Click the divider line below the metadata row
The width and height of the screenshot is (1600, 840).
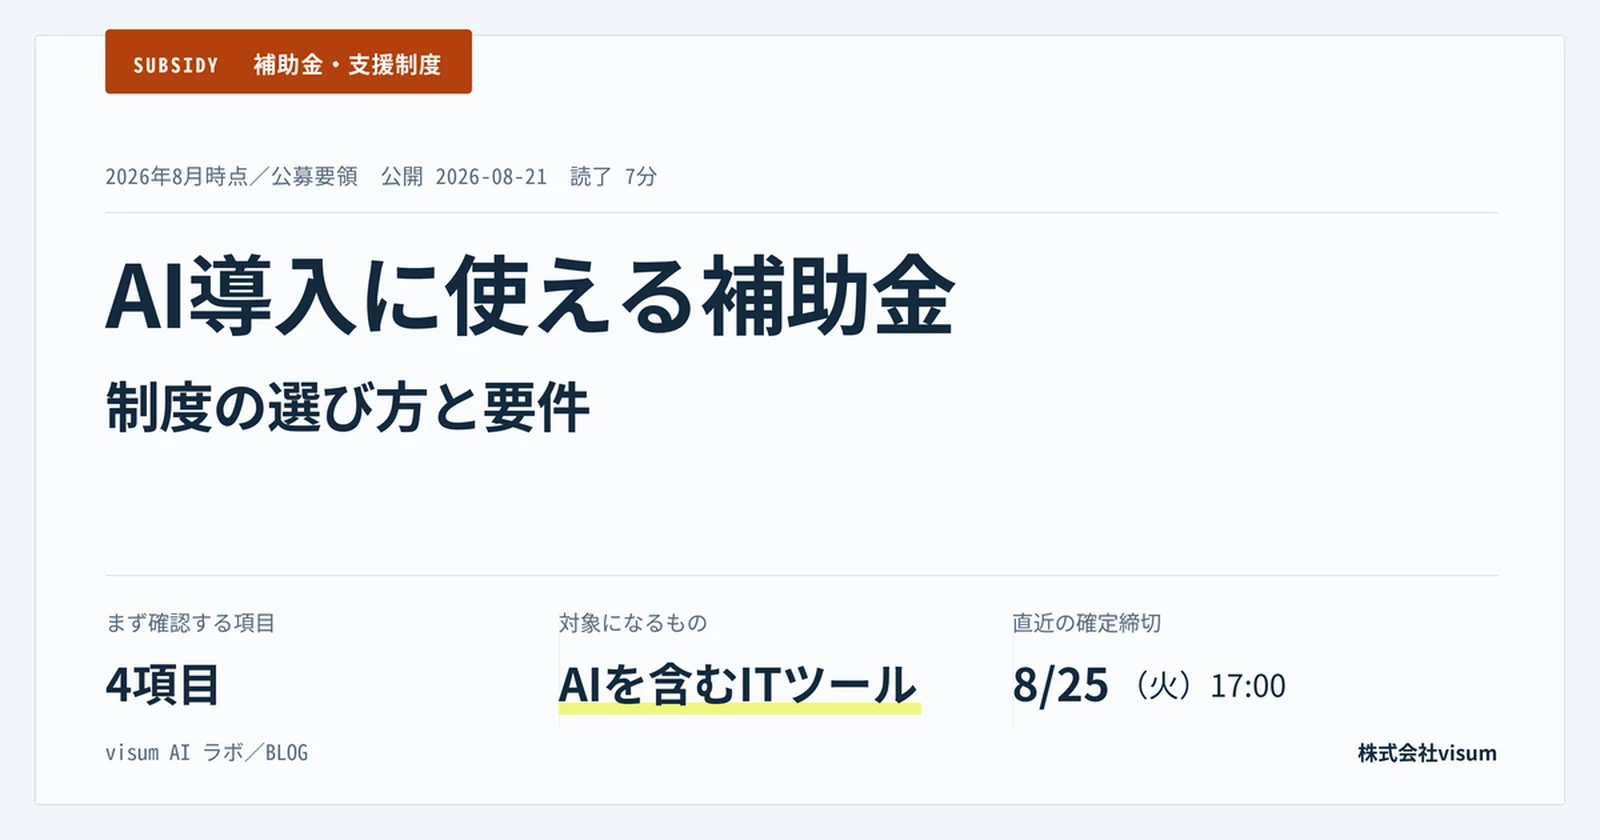pyautogui.click(x=801, y=212)
